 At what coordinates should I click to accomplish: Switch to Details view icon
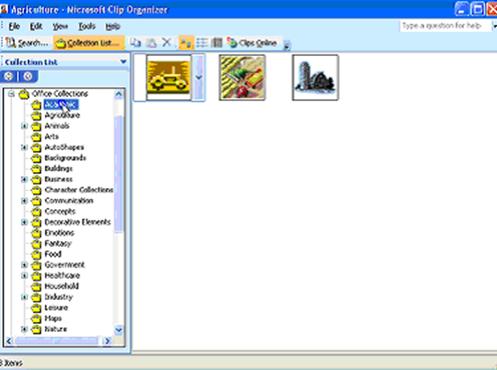(x=217, y=43)
